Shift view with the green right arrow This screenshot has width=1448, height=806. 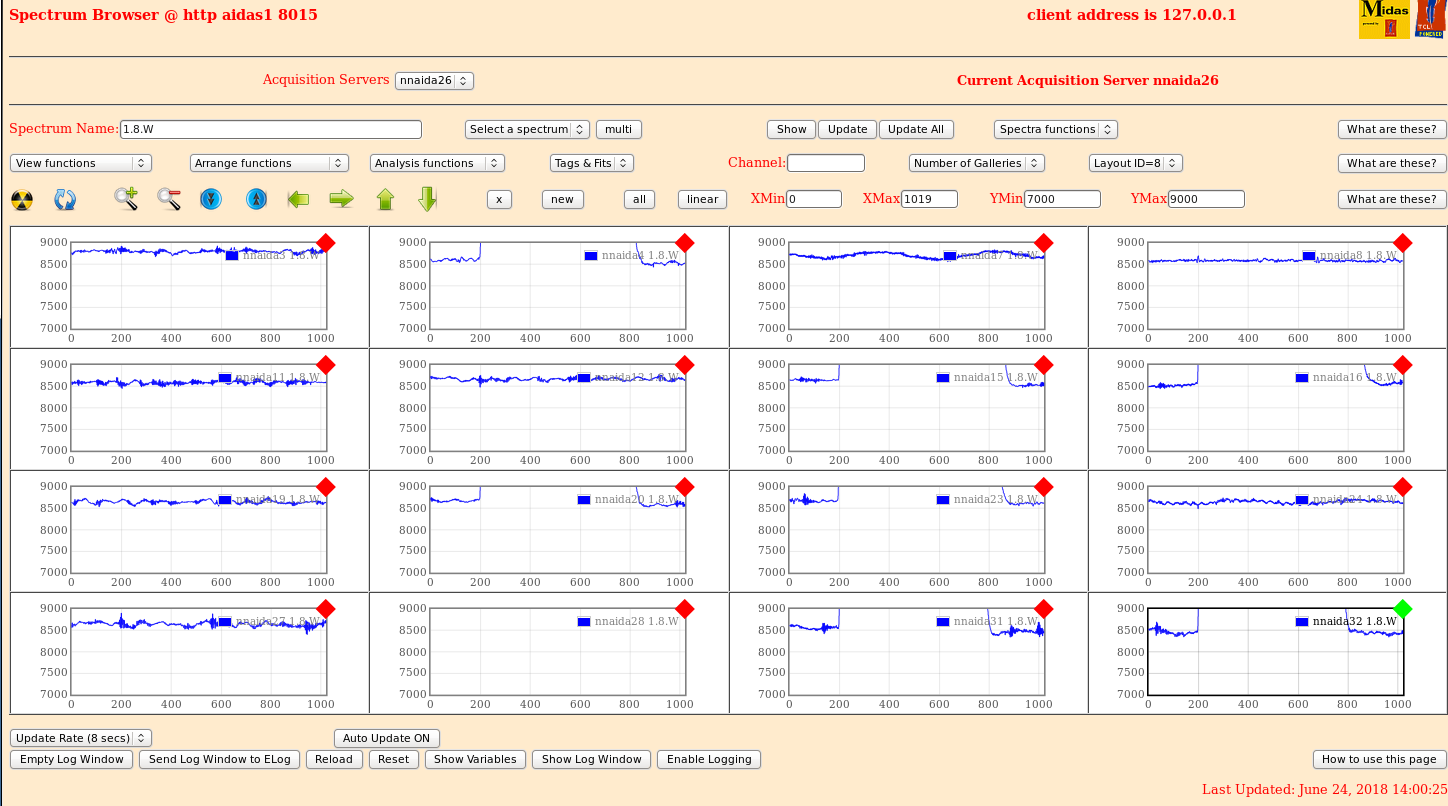pos(342,199)
